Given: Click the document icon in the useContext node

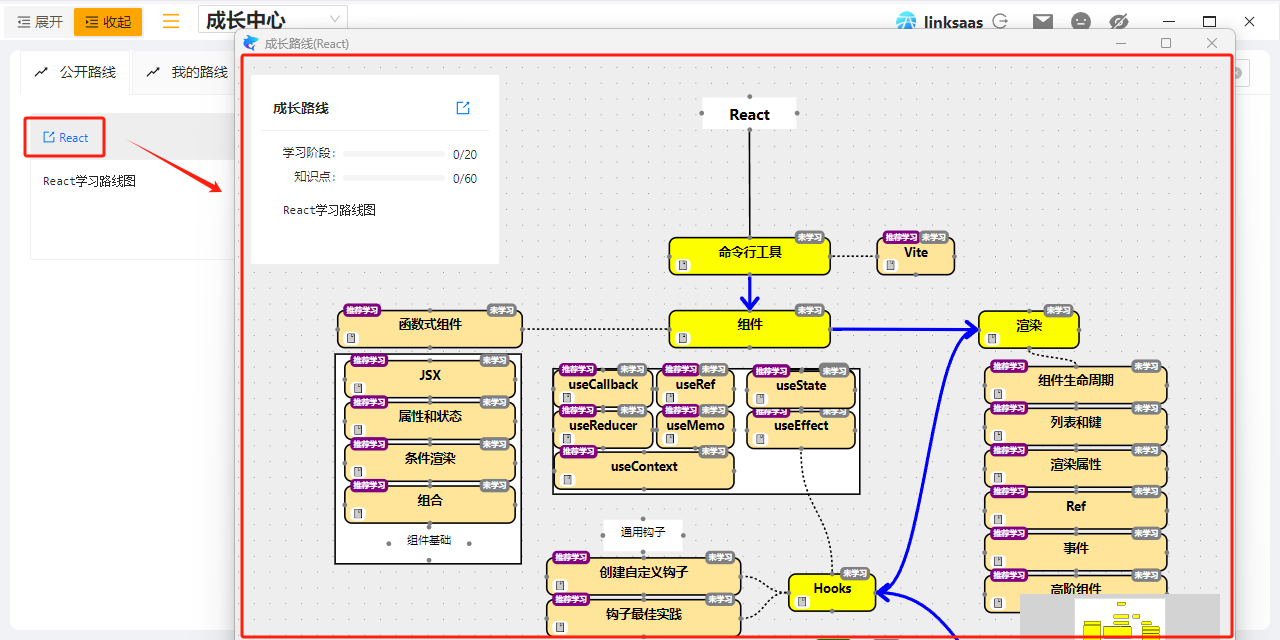Looking at the screenshot, I should click(x=569, y=480).
